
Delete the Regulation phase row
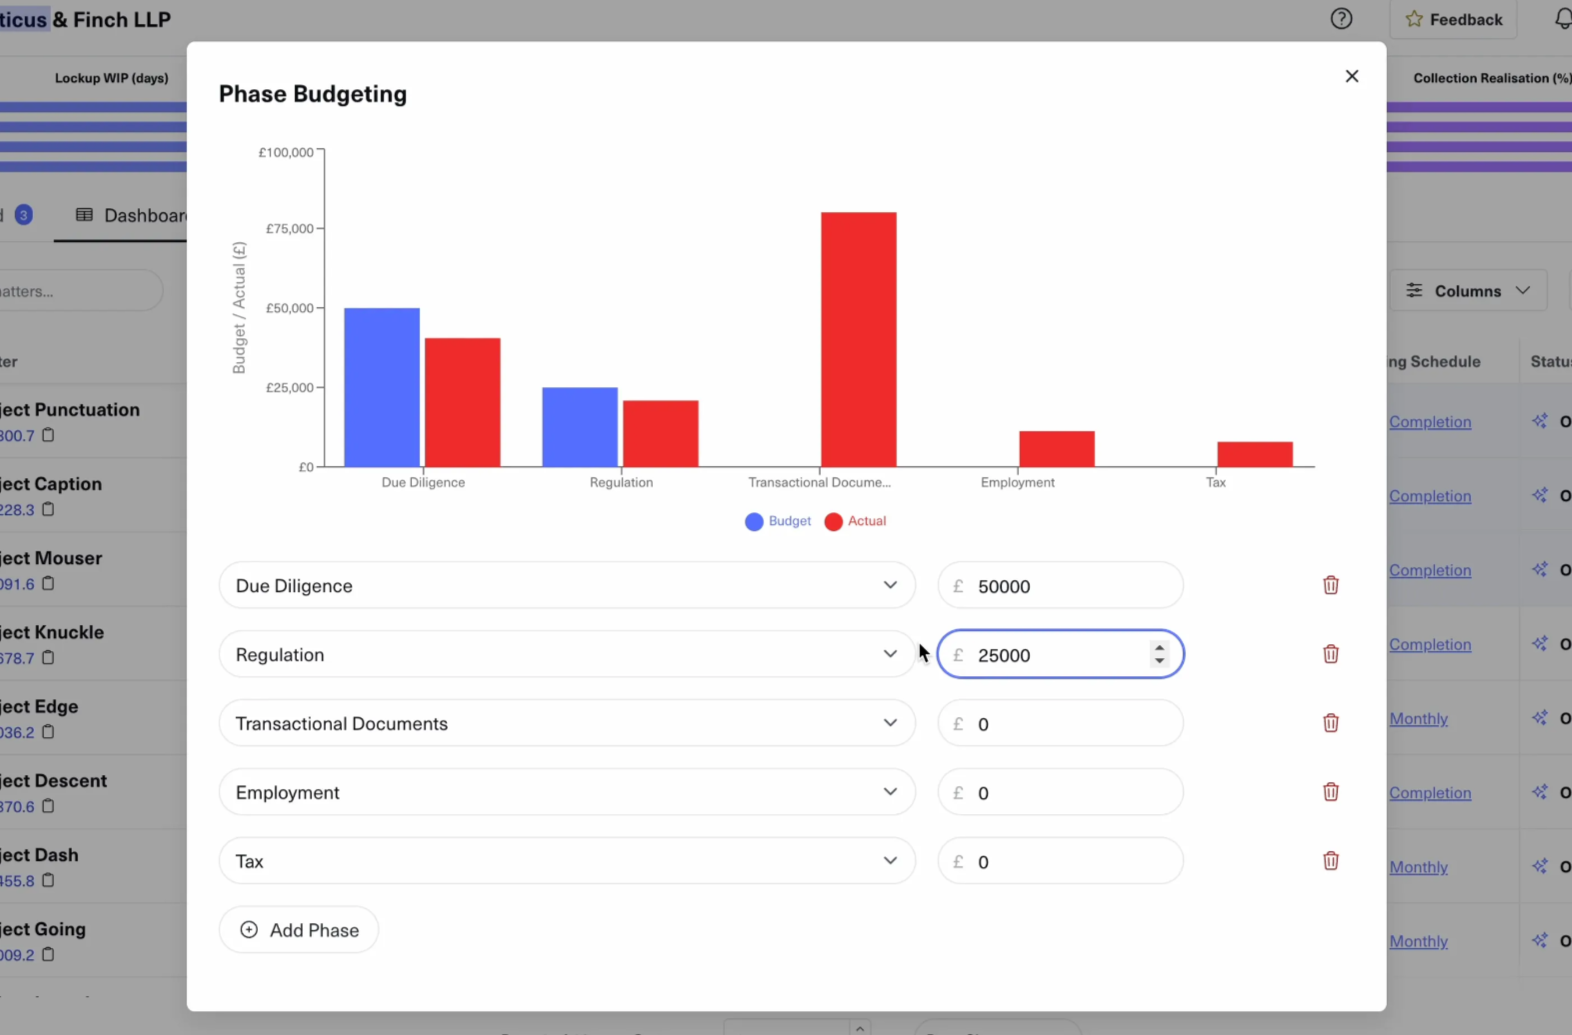(1330, 654)
